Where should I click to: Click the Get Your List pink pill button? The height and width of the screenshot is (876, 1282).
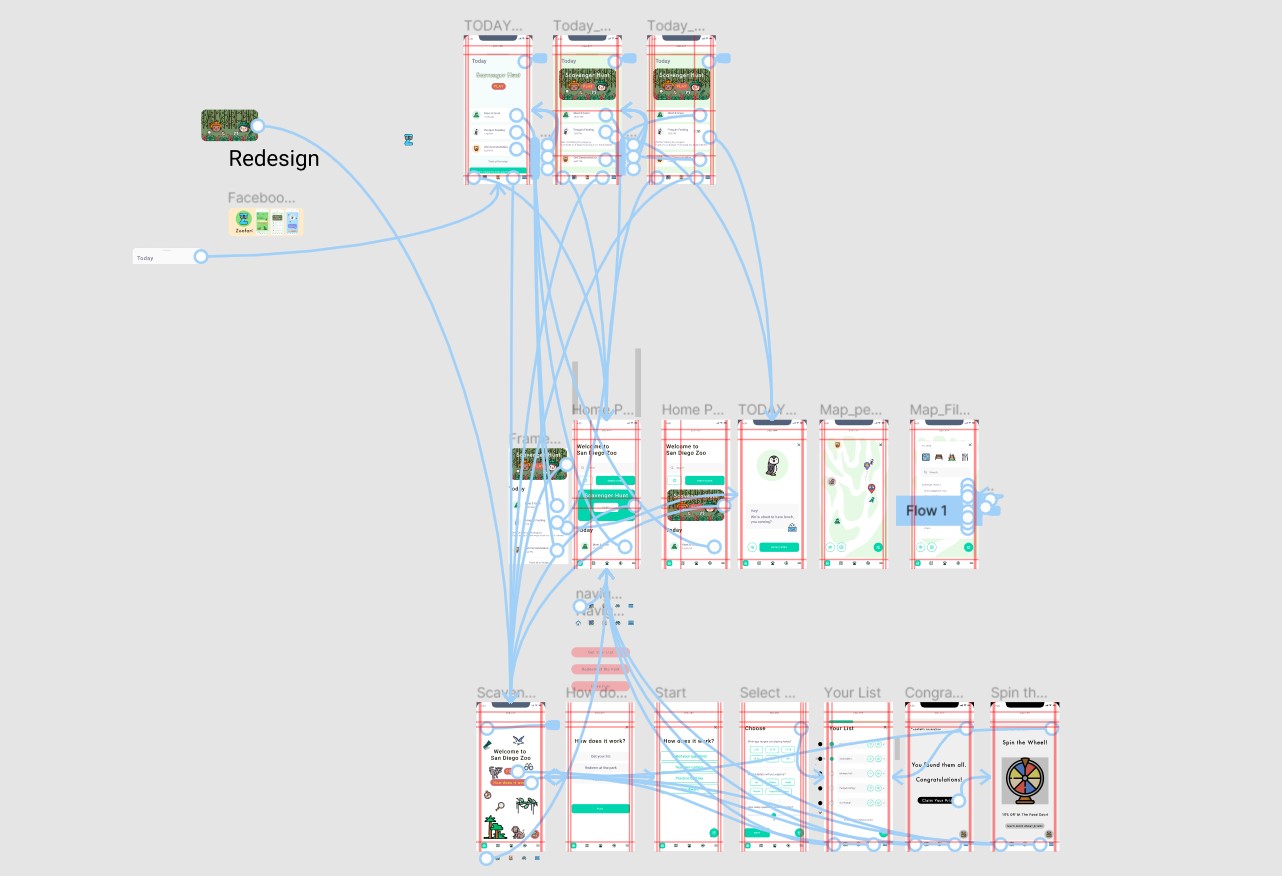click(x=600, y=652)
